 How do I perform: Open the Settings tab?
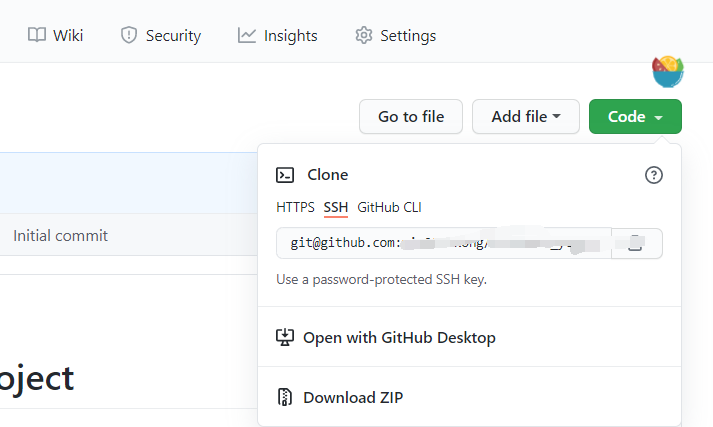(395, 35)
